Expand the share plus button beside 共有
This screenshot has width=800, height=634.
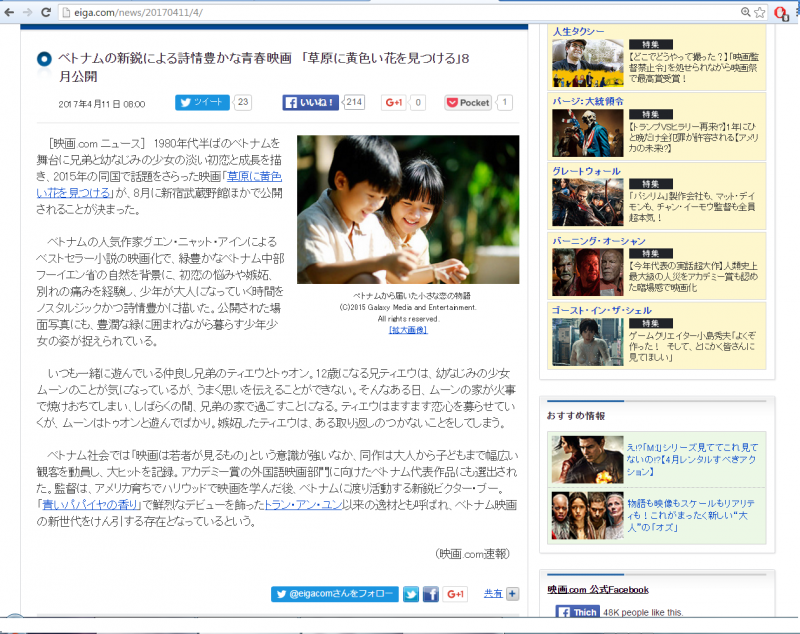click(x=512, y=594)
